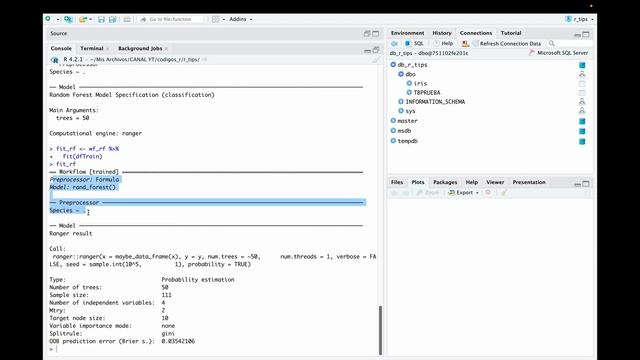Open the Presentation tab
Image resolution: width=640 pixels, height=360 pixels.
(x=529, y=182)
